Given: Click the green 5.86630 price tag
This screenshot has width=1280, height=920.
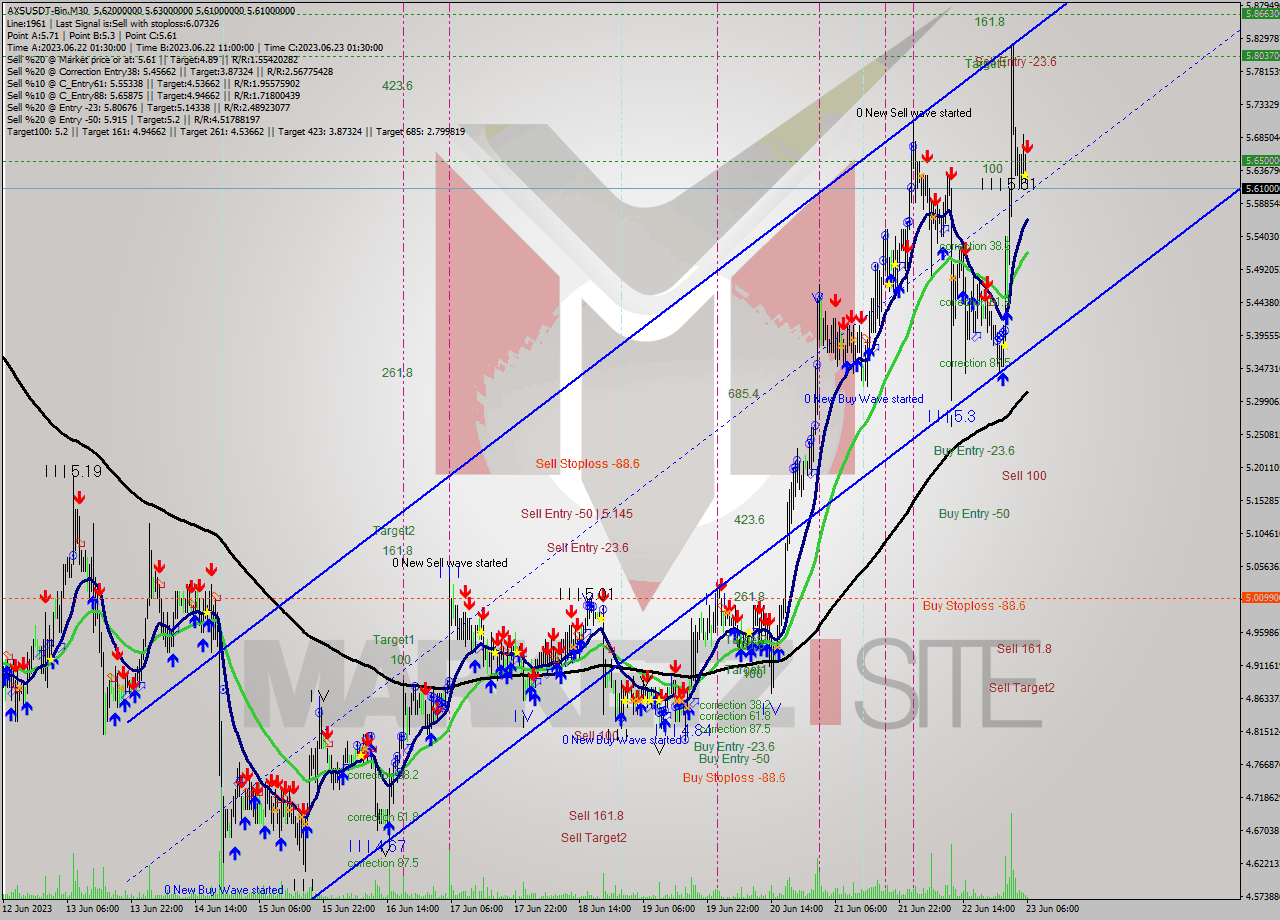Looking at the screenshot, I should point(1259,14).
